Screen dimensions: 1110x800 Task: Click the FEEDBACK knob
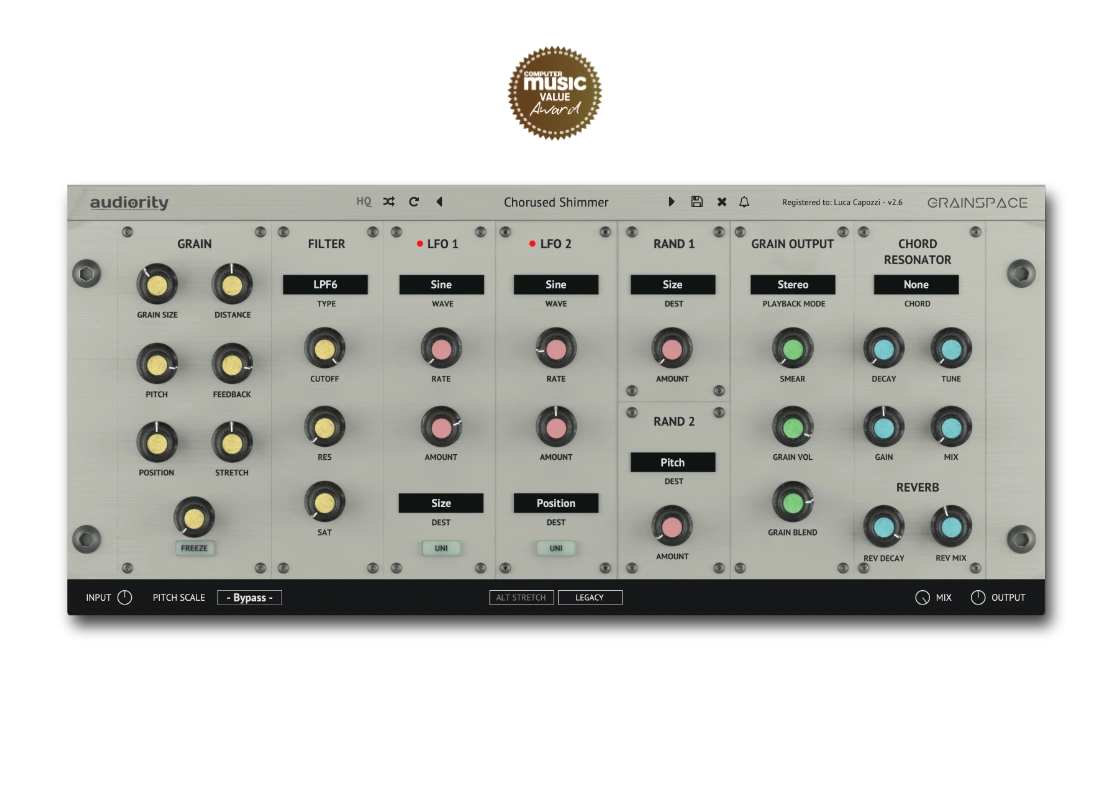pos(232,365)
